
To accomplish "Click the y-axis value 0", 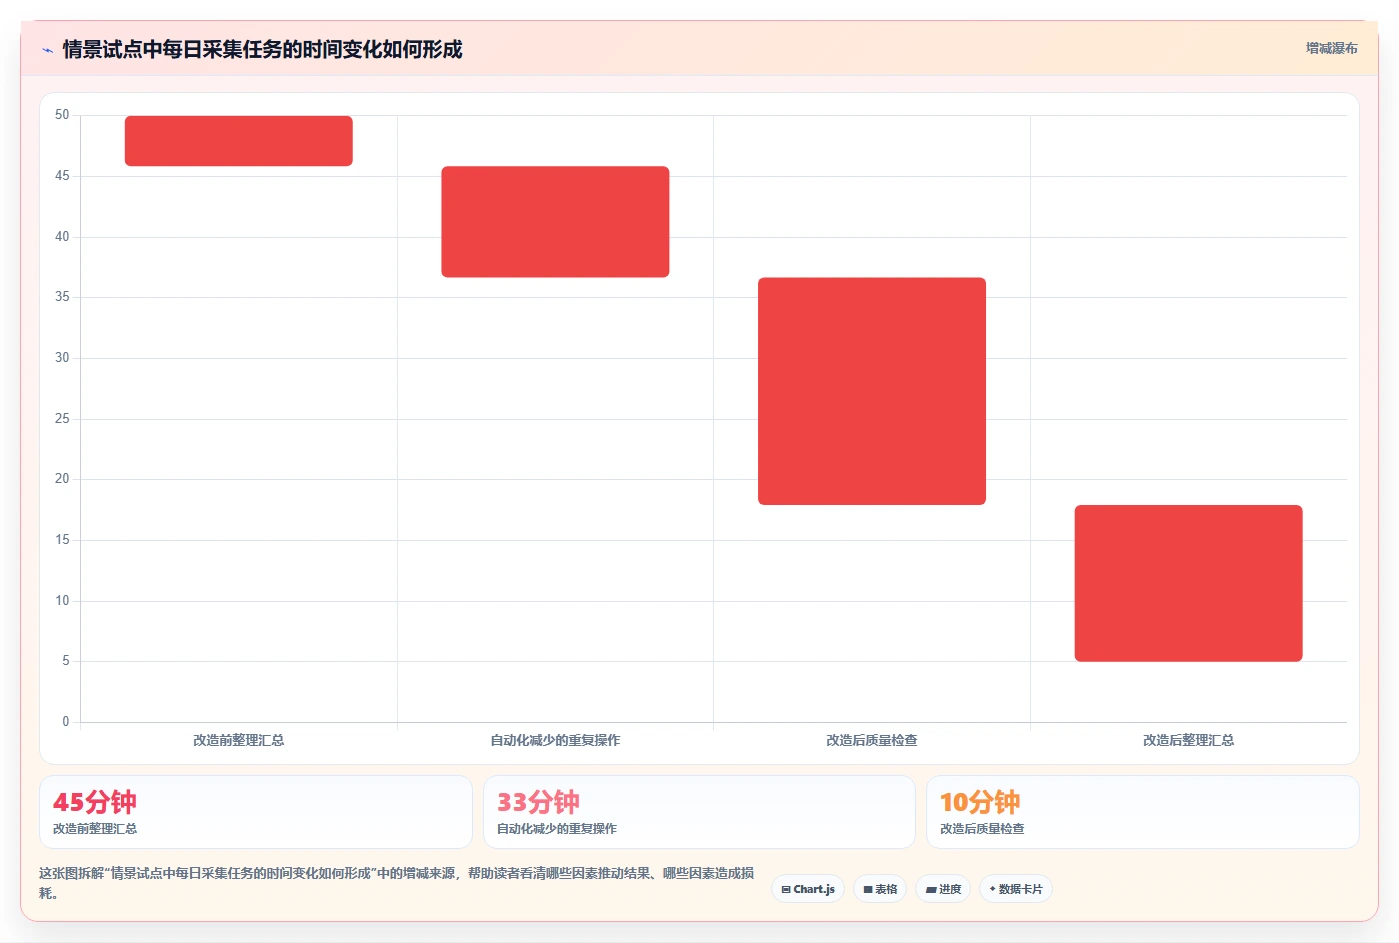I will coord(66,722).
